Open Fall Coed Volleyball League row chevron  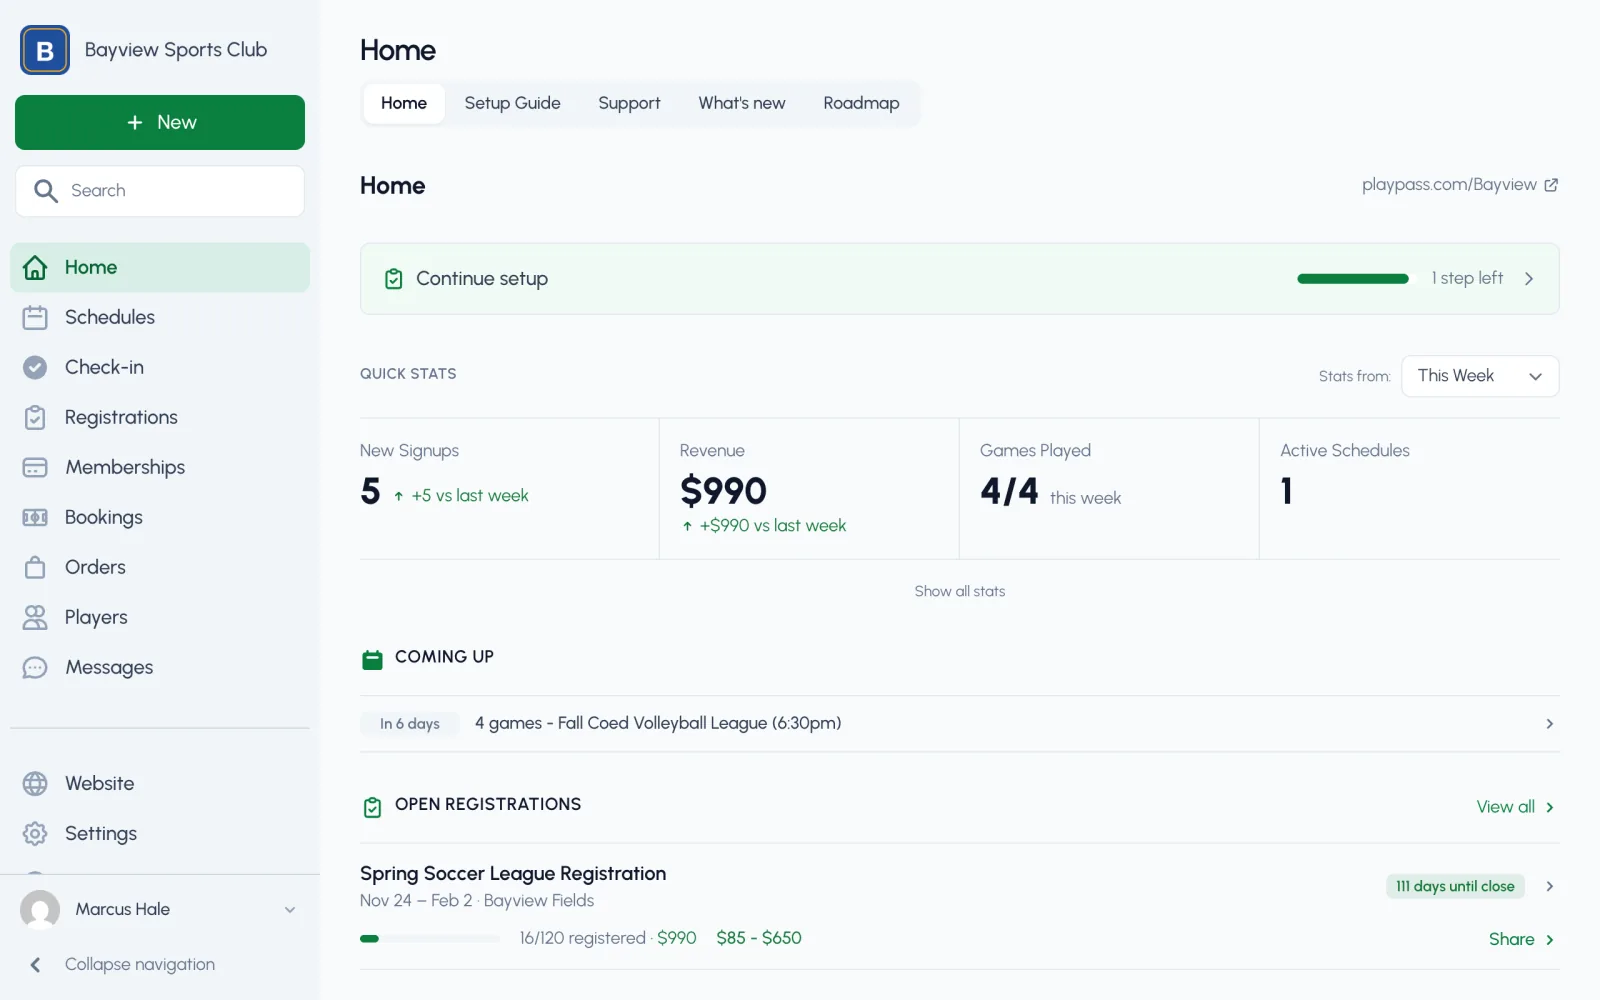pyautogui.click(x=1549, y=724)
